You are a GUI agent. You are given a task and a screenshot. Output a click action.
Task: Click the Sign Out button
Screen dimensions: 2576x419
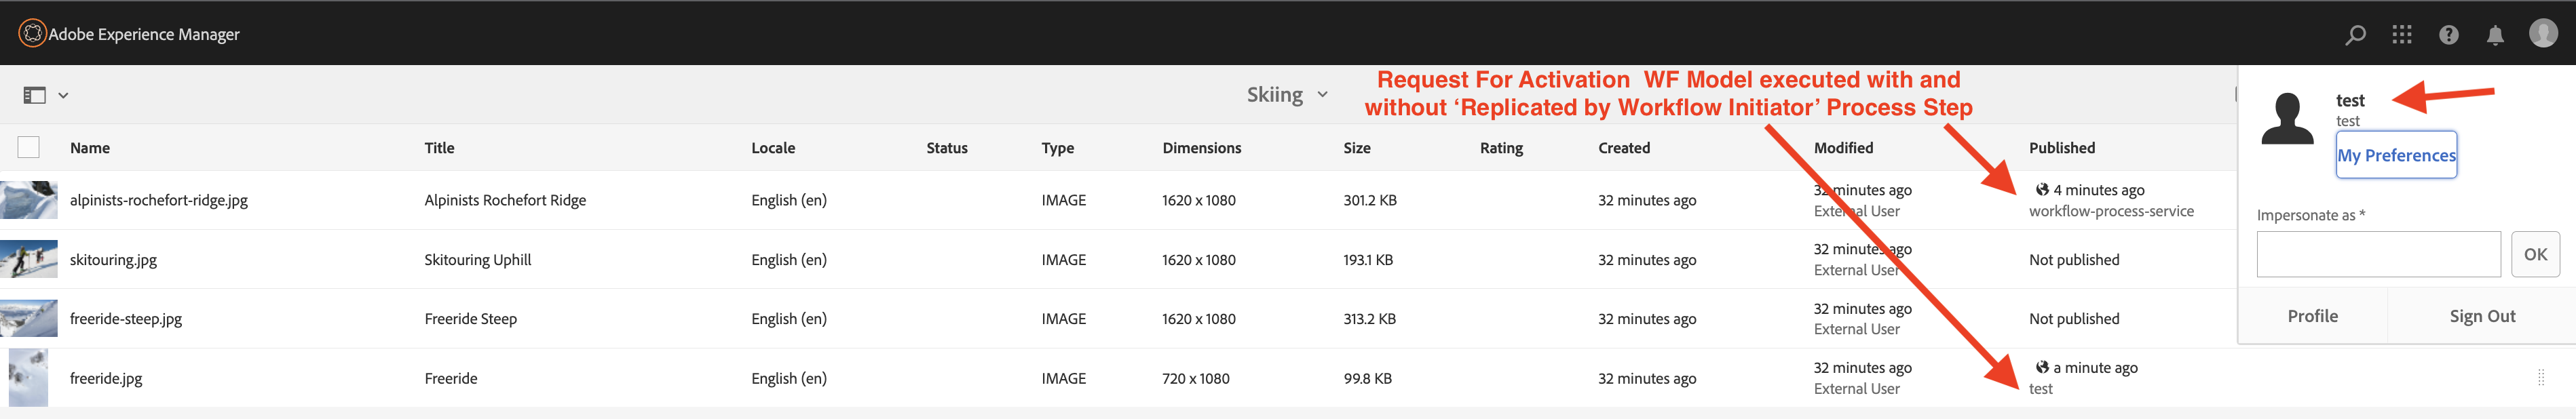tap(2482, 316)
